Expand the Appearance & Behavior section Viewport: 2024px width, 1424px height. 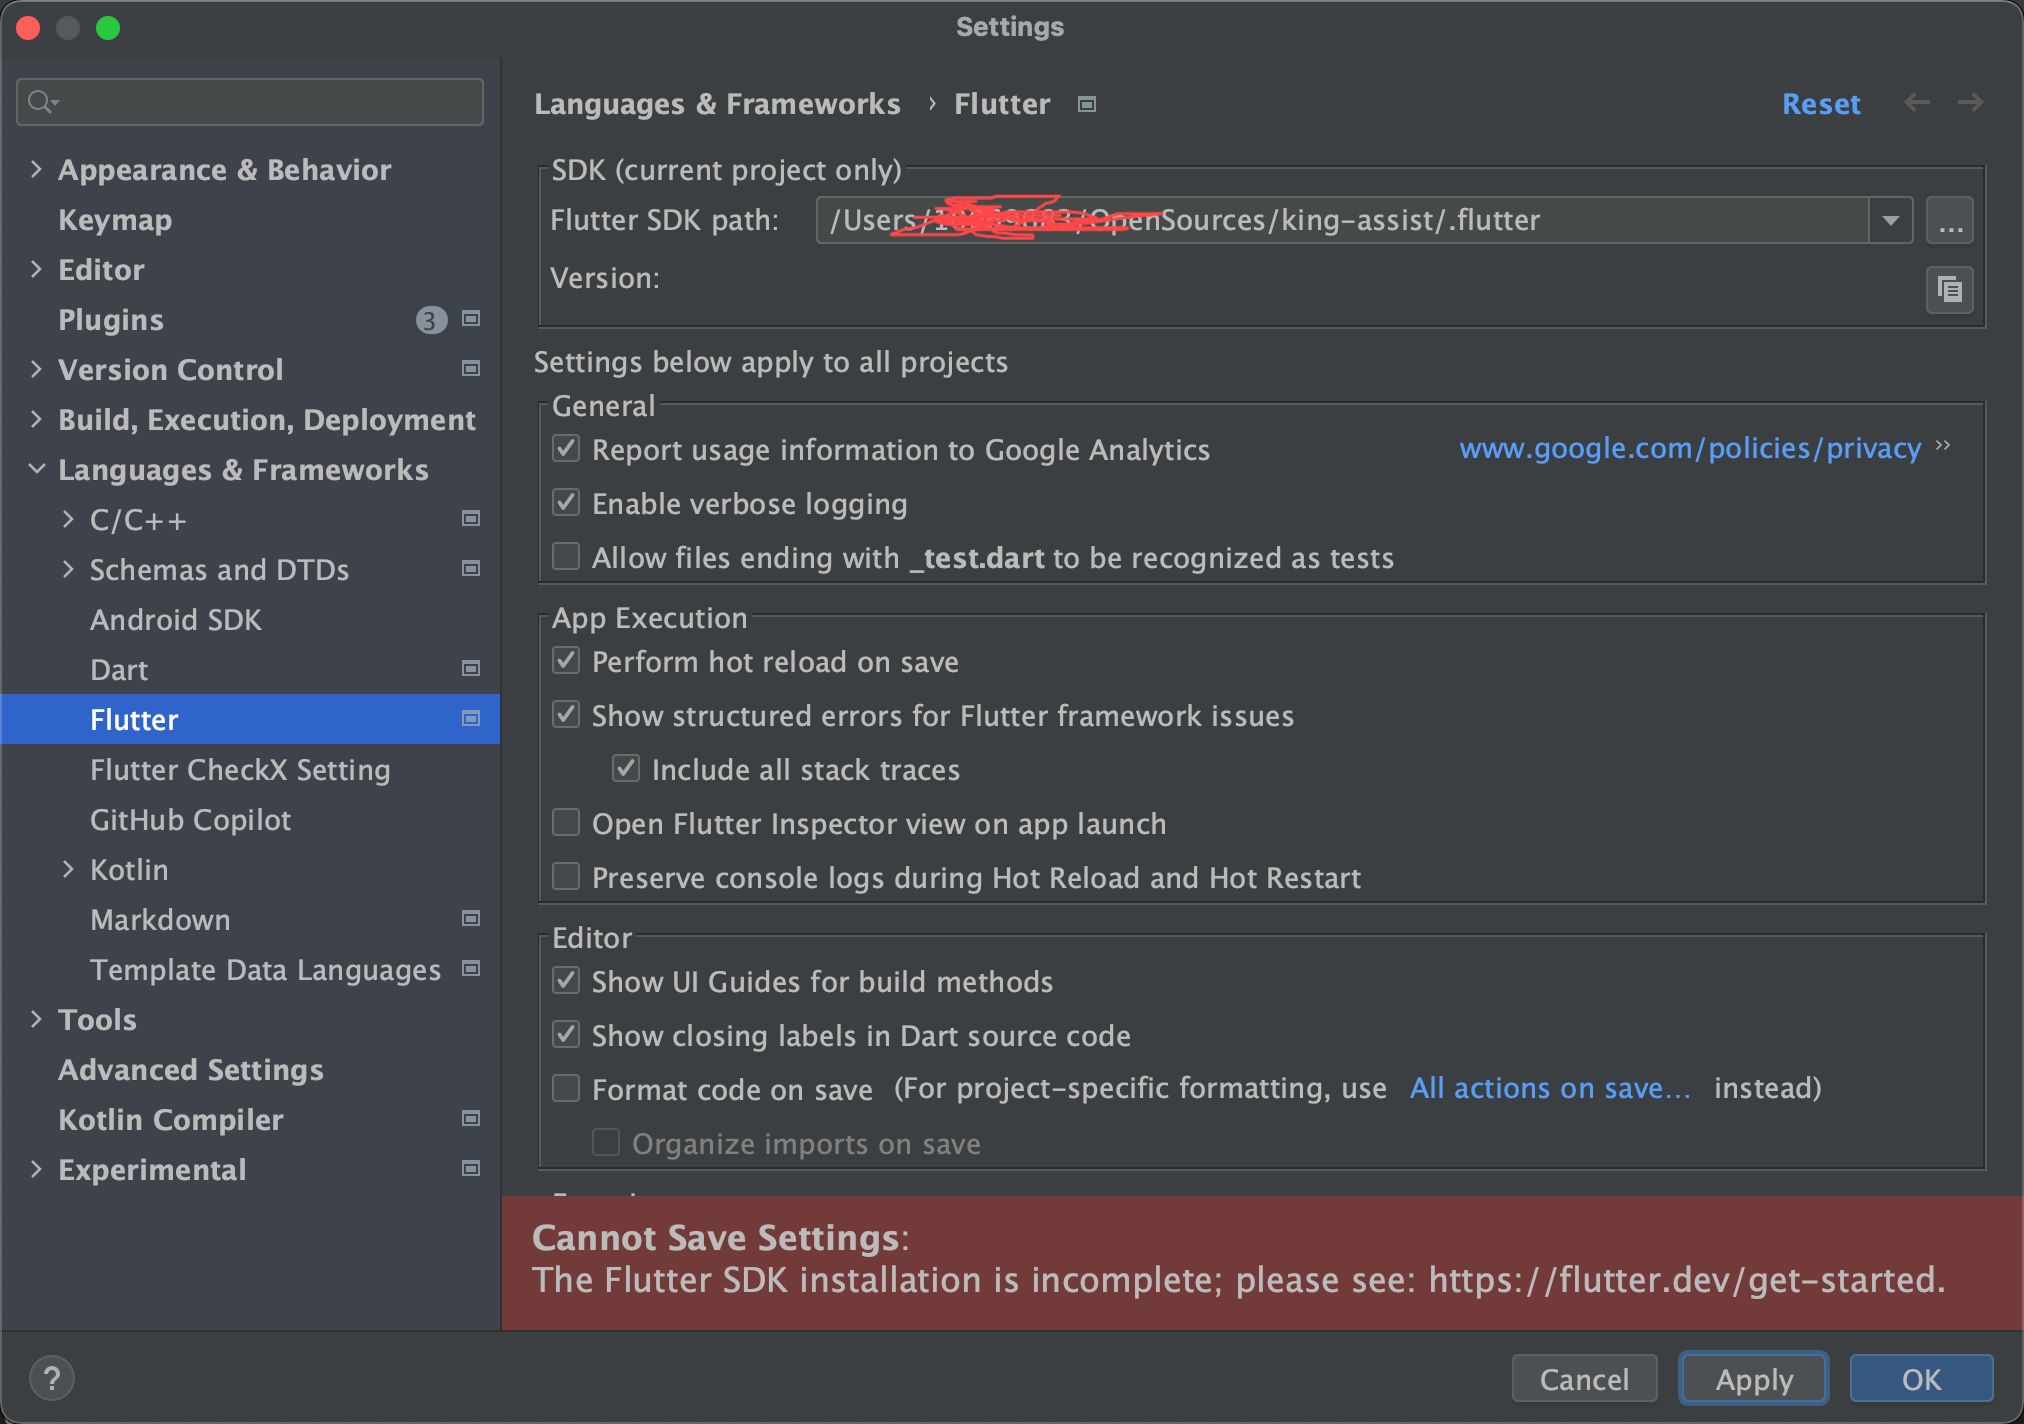[37, 169]
